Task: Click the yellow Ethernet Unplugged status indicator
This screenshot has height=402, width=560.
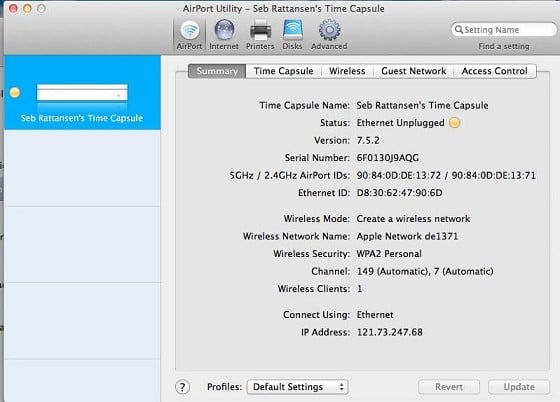Action: (455, 123)
